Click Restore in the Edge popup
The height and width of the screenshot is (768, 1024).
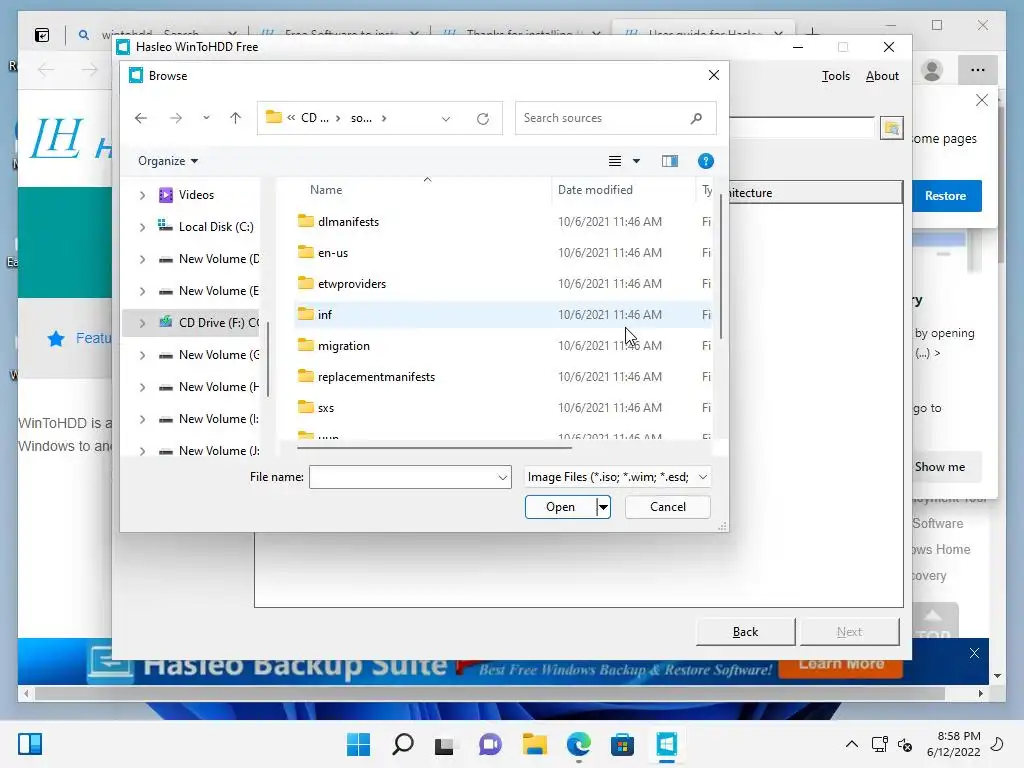coord(945,196)
